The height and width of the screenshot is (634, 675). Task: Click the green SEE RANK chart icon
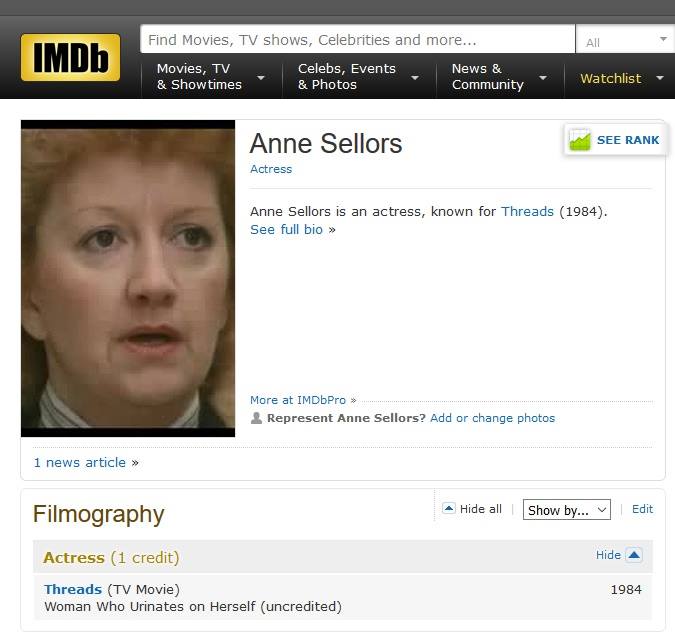point(579,140)
